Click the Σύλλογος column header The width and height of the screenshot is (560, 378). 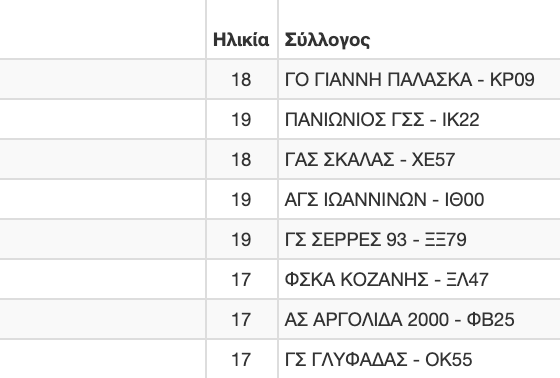(x=327, y=40)
